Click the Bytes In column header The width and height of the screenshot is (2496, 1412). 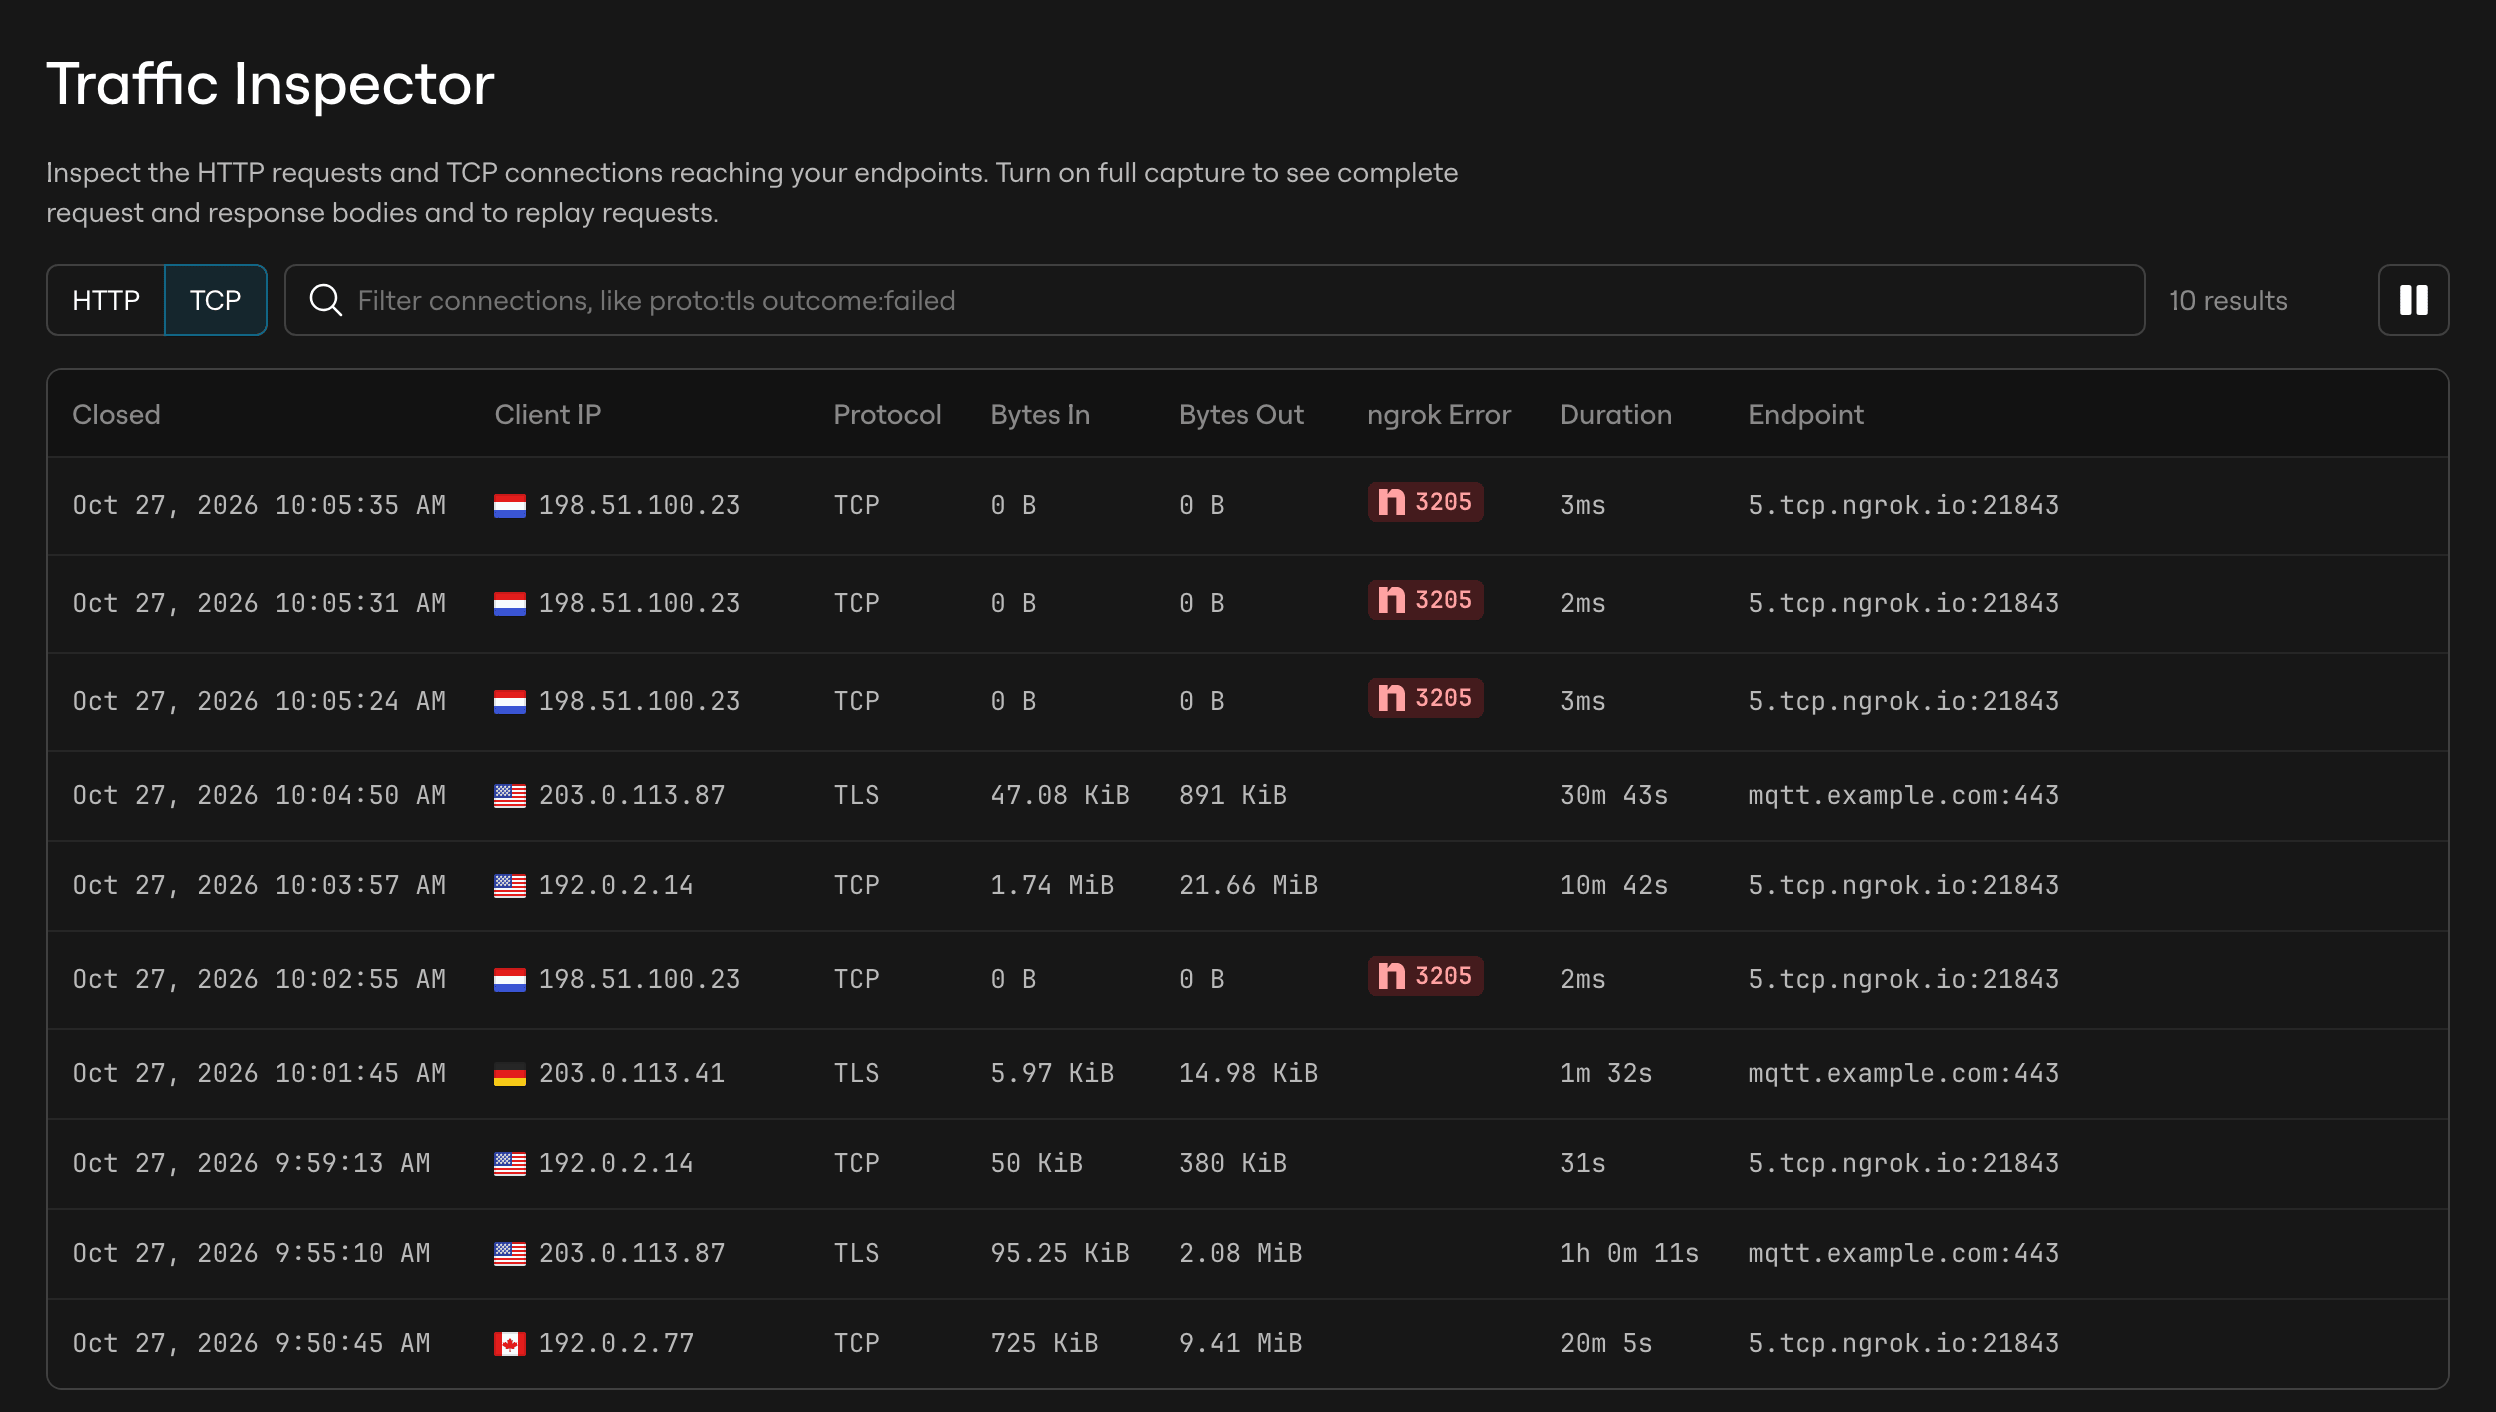point(1040,415)
